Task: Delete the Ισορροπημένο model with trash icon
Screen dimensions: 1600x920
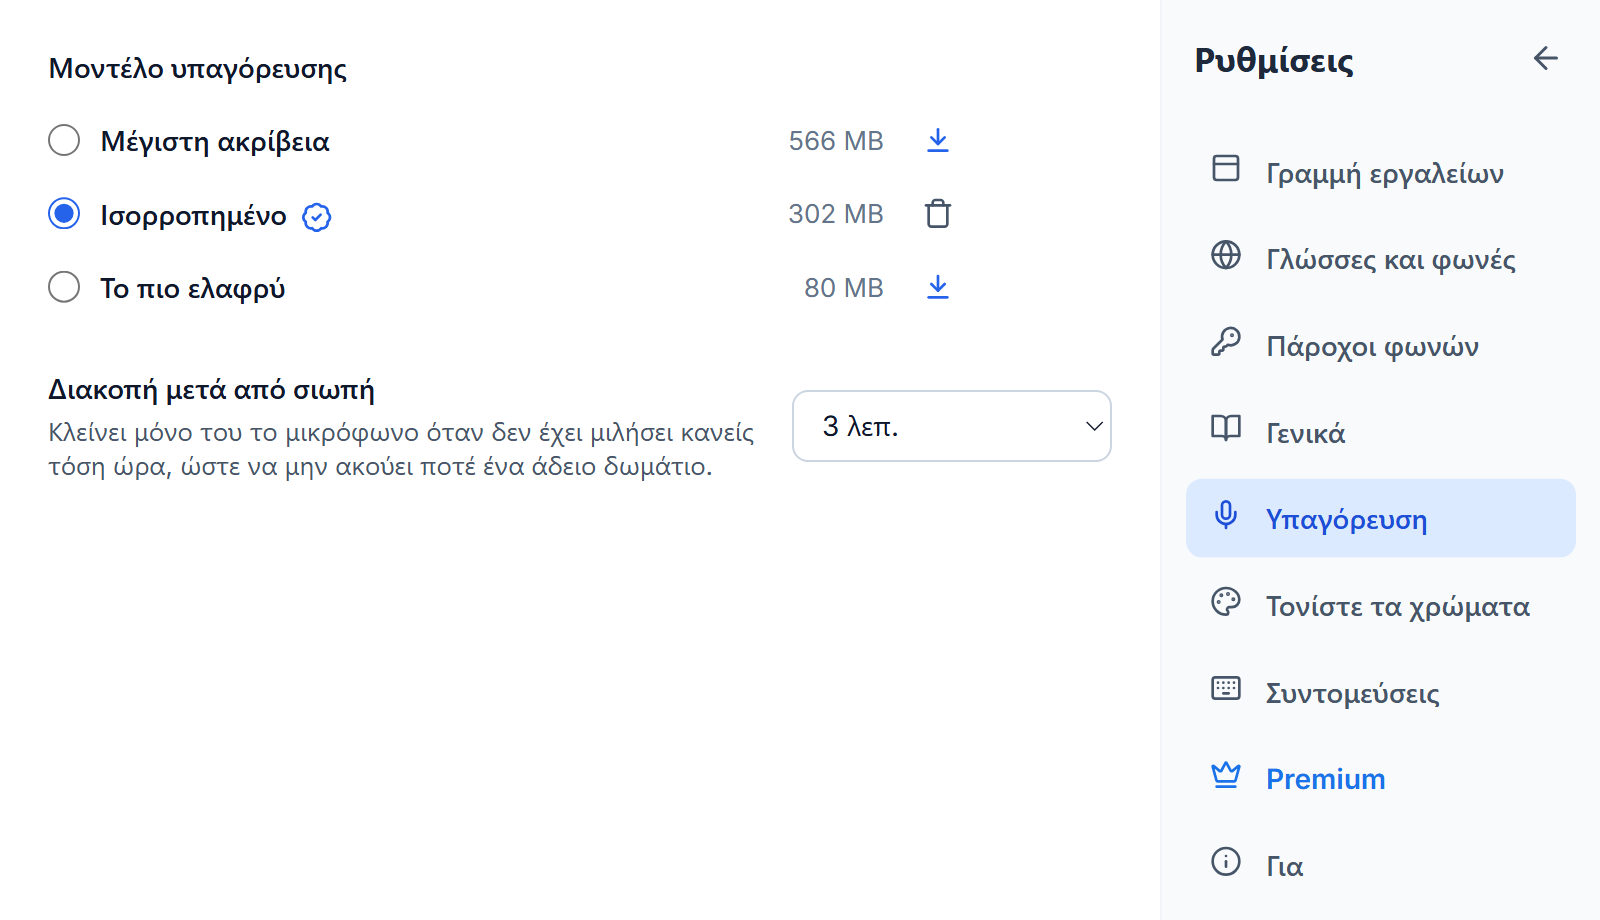Action: tap(937, 214)
